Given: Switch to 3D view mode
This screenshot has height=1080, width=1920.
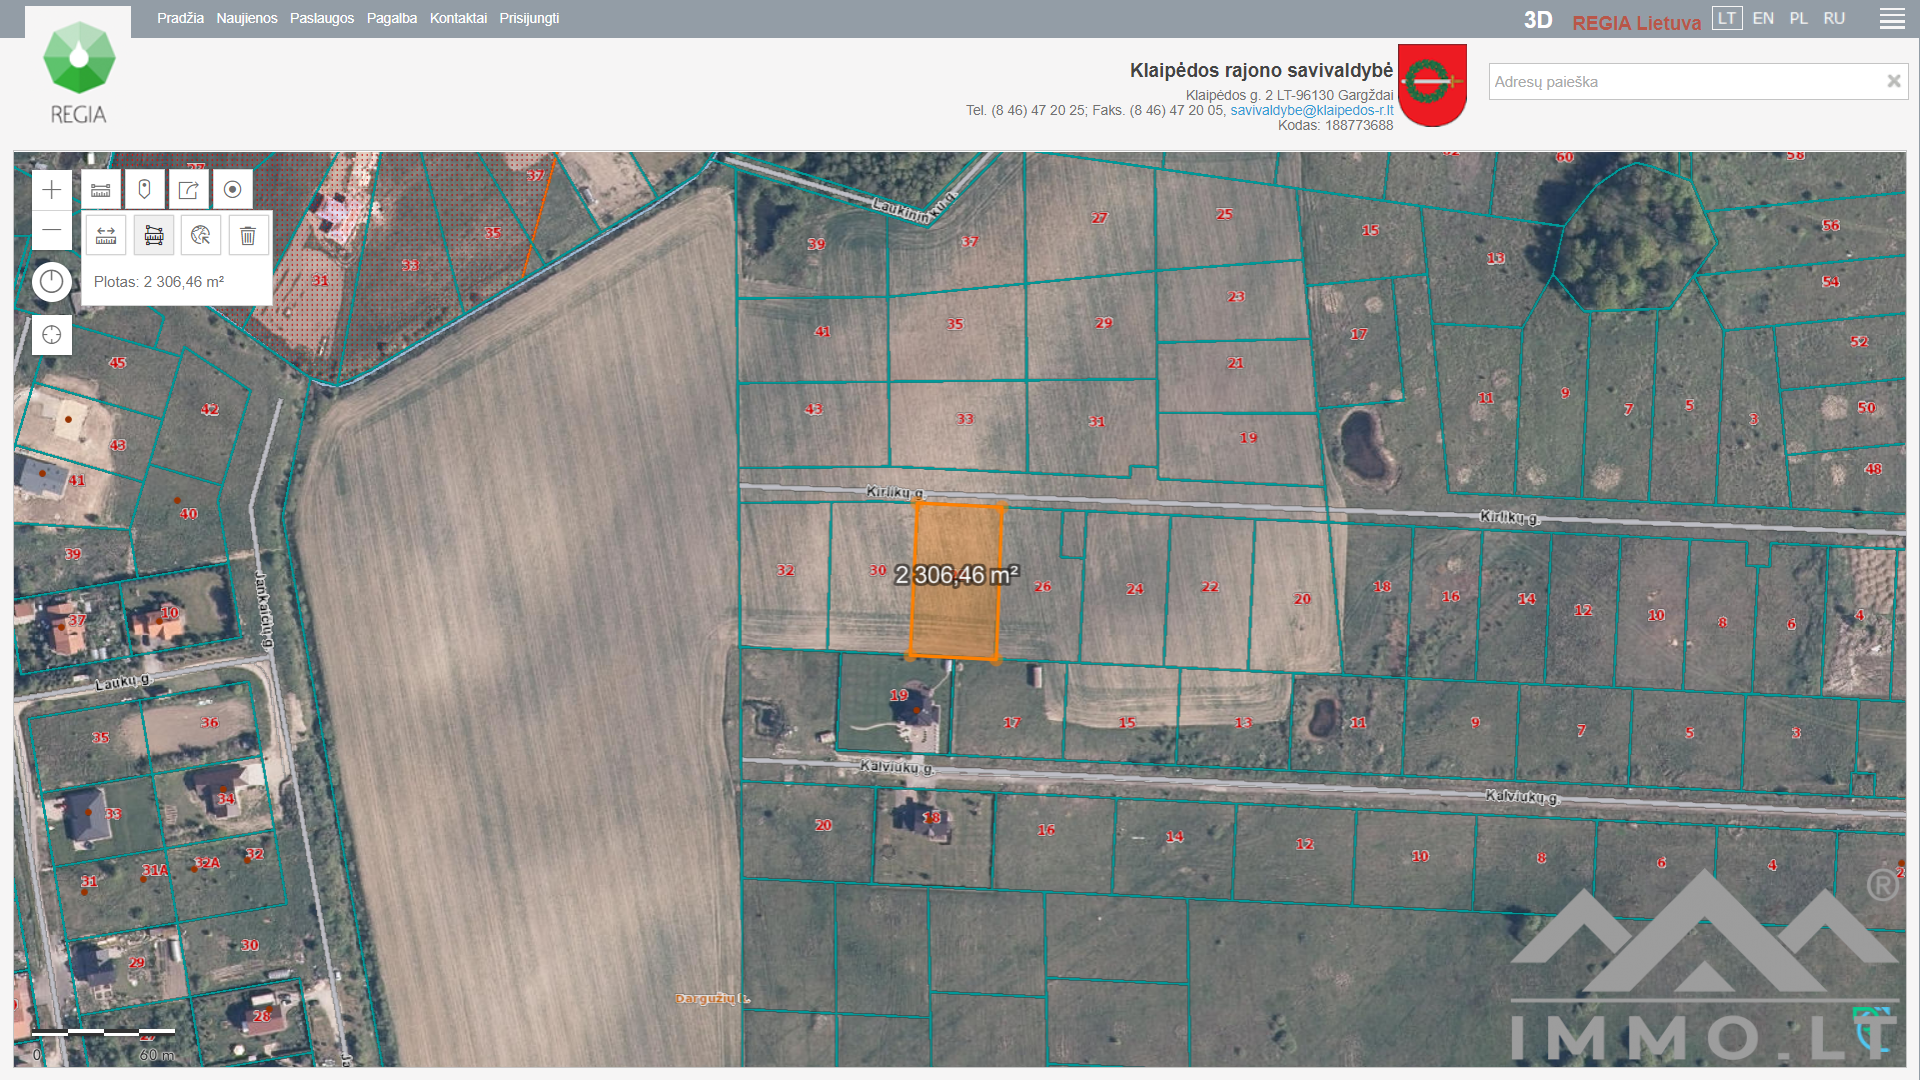Looking at the screenshot, I should [x=1537, y=20].
